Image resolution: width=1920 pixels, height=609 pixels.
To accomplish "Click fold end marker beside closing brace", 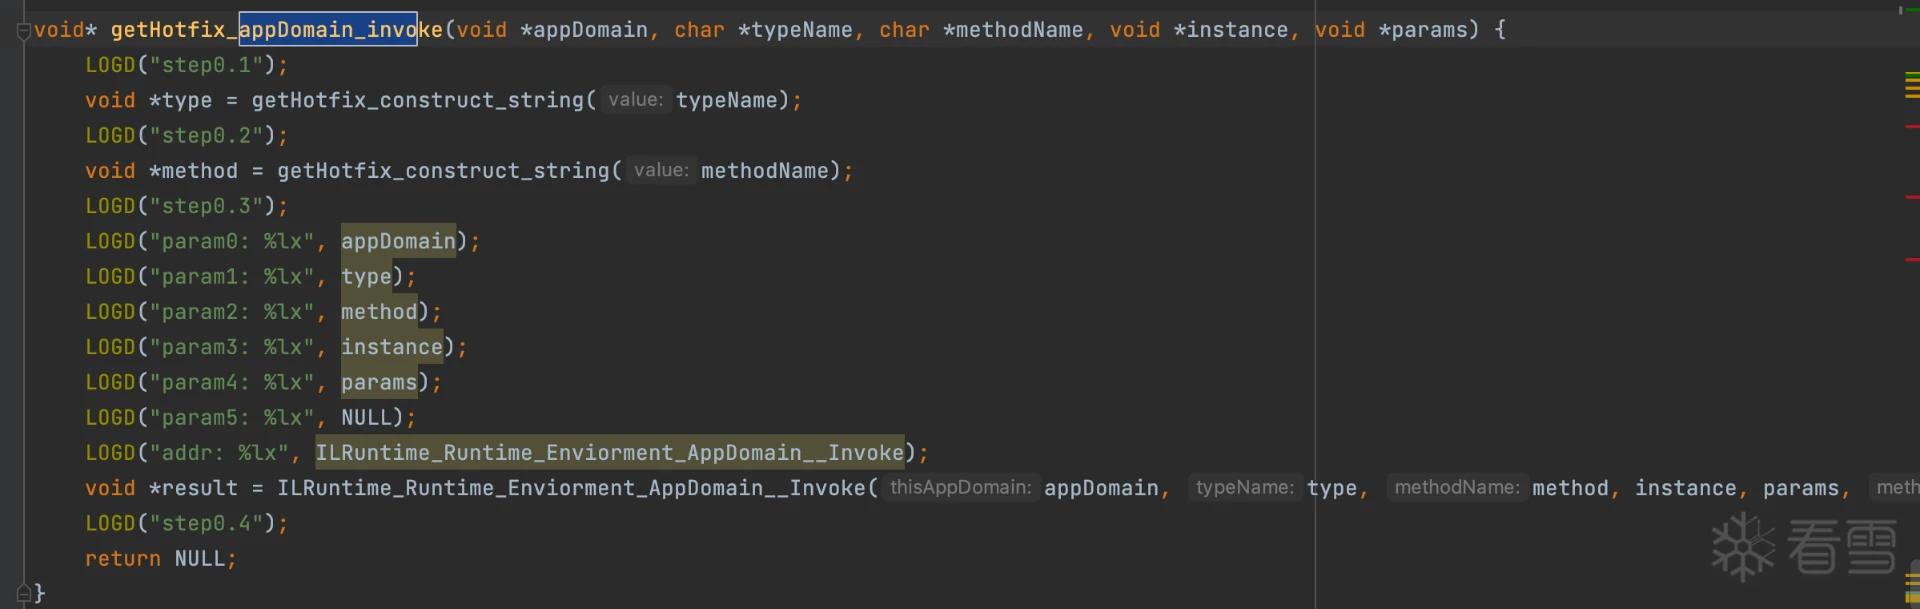I will pos(24,592).
